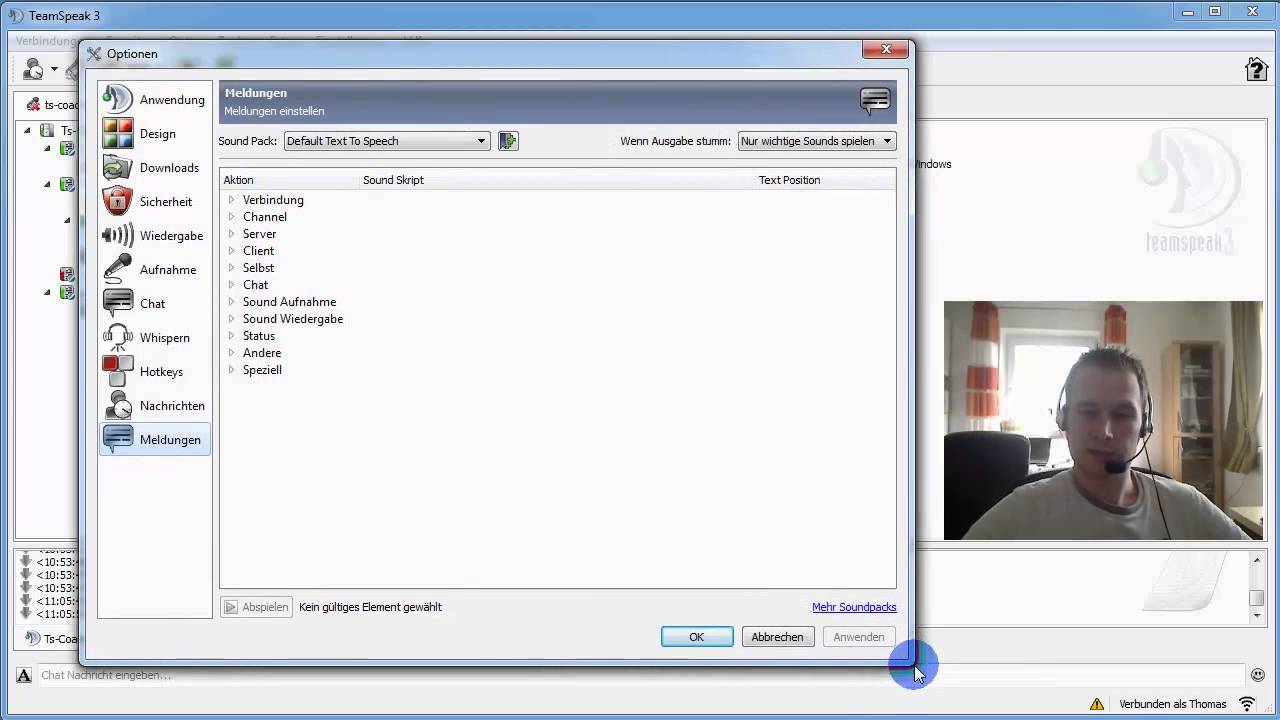Open the Wiedergabe options page
1280x720 pixels.
(155, 235)
